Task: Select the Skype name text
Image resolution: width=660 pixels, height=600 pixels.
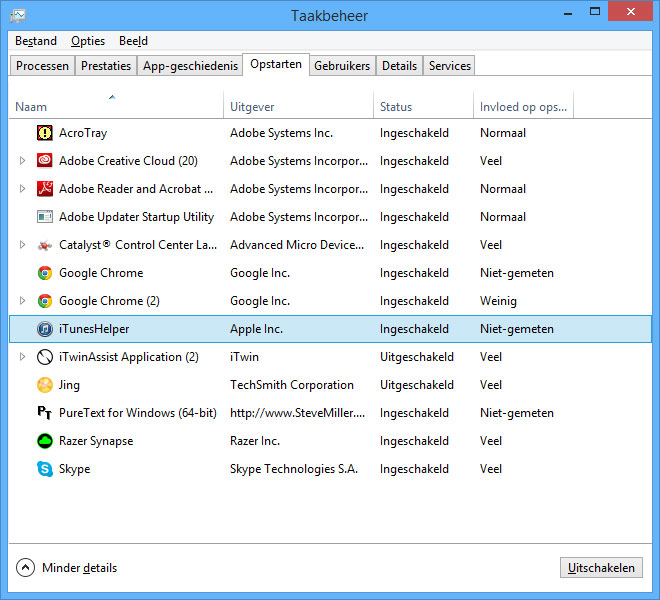Action: [x=75, y=469]
